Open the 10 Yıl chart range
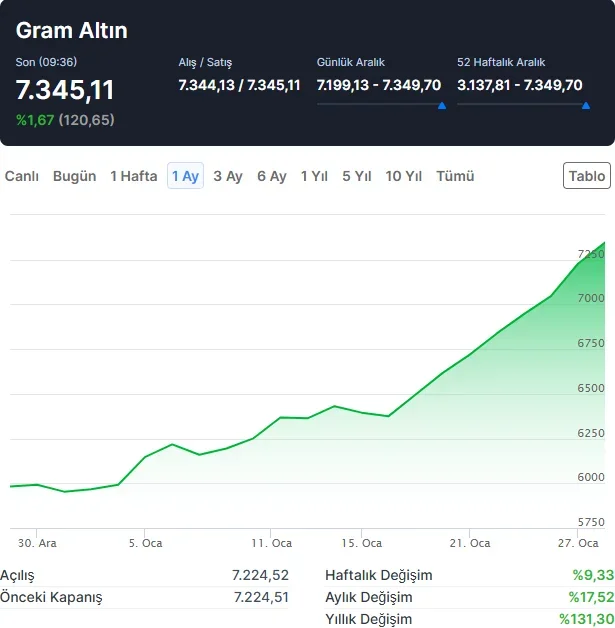Screen dimensions: 615x628 coord(404,176)
